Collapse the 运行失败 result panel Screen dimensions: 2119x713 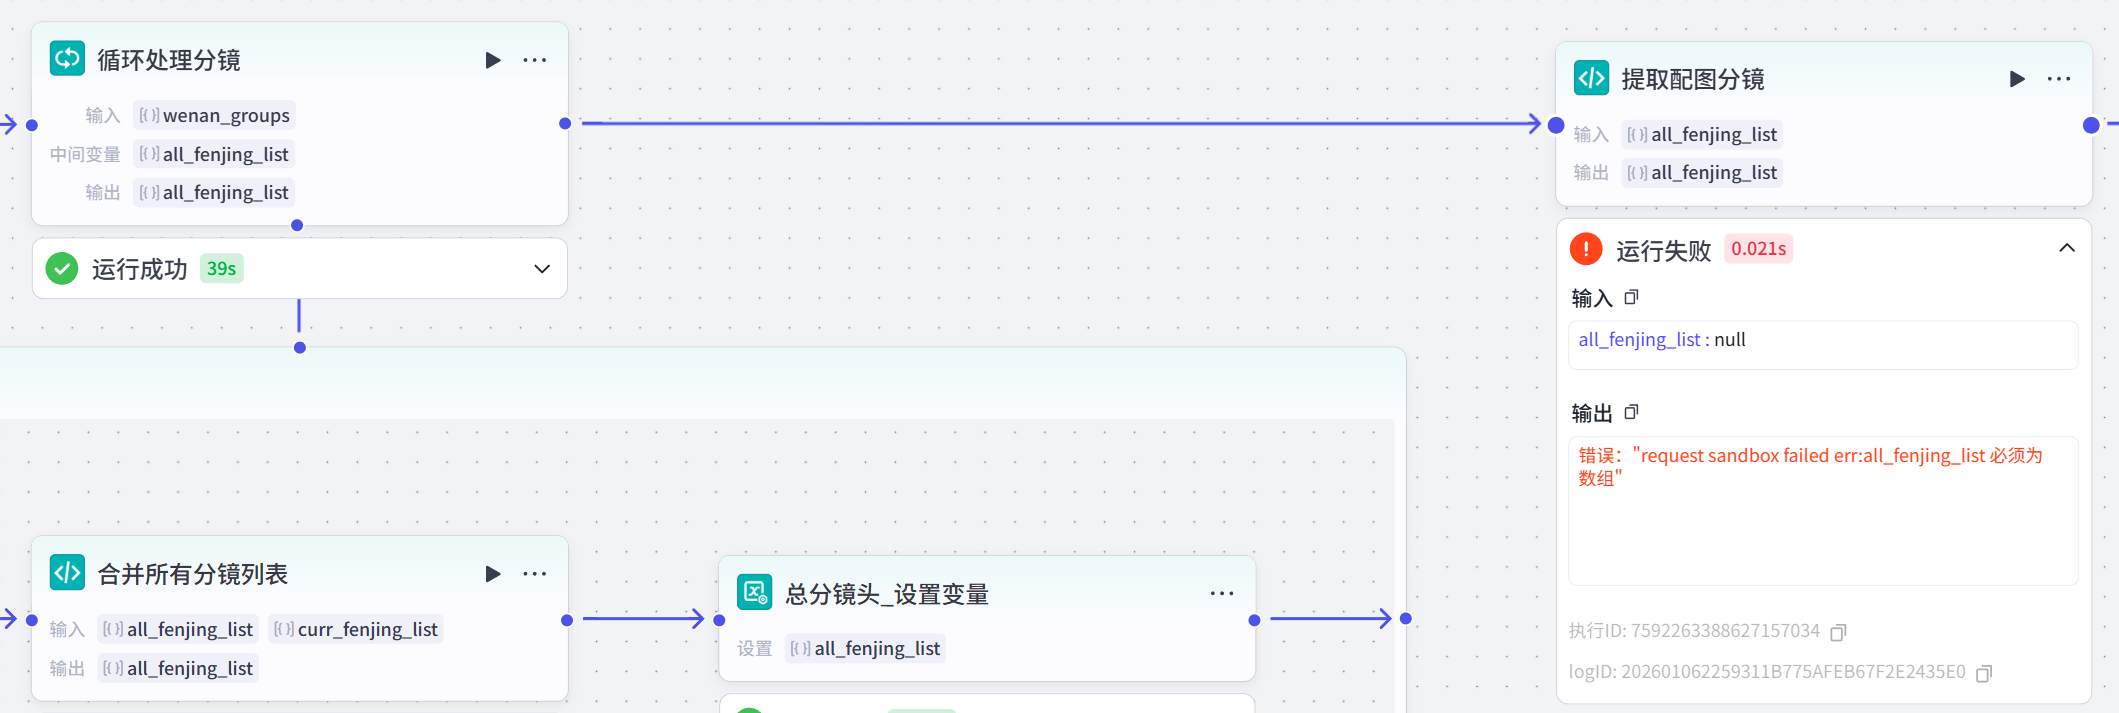point(2067,248)
